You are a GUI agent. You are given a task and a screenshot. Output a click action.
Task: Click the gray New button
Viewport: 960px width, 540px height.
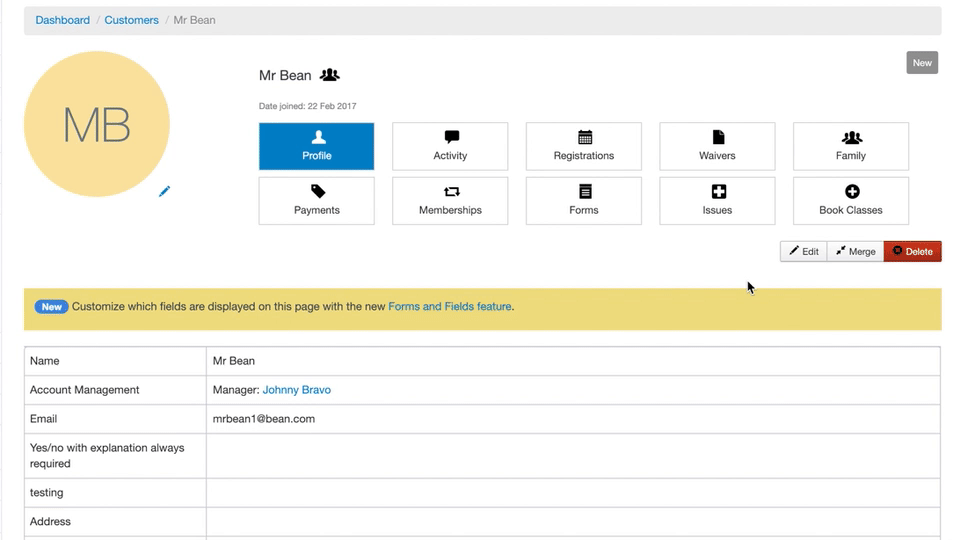(922, 63)
